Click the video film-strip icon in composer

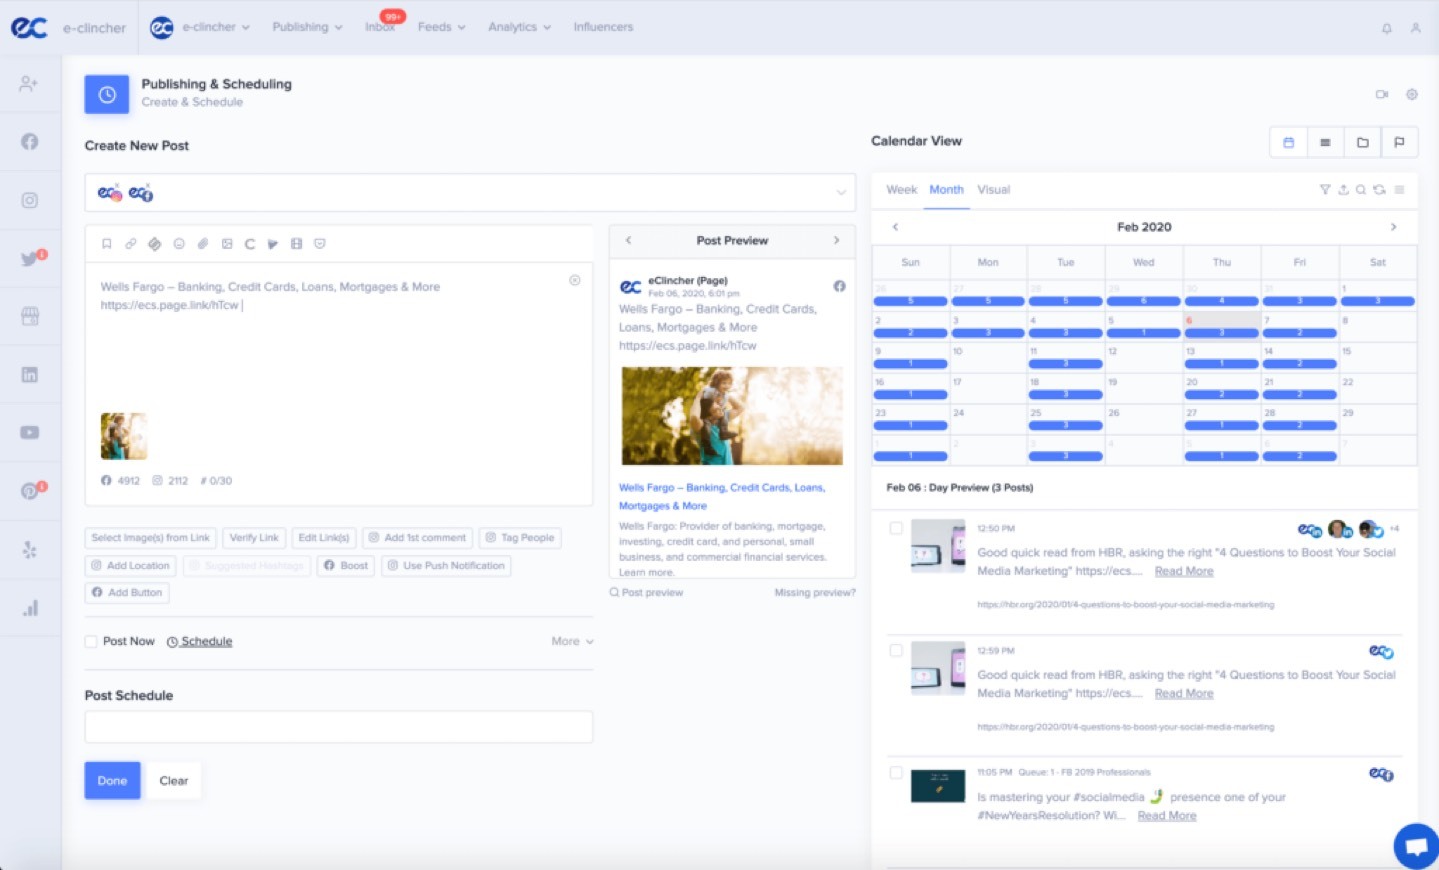[296, 244]
